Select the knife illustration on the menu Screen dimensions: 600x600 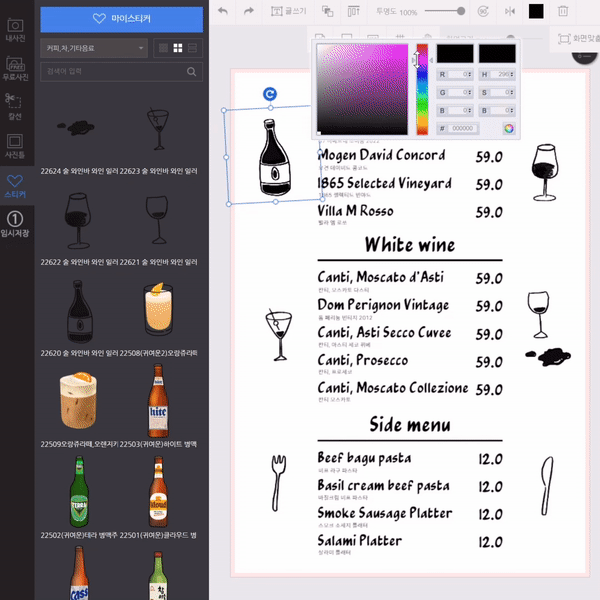click(x=547, y=485)
